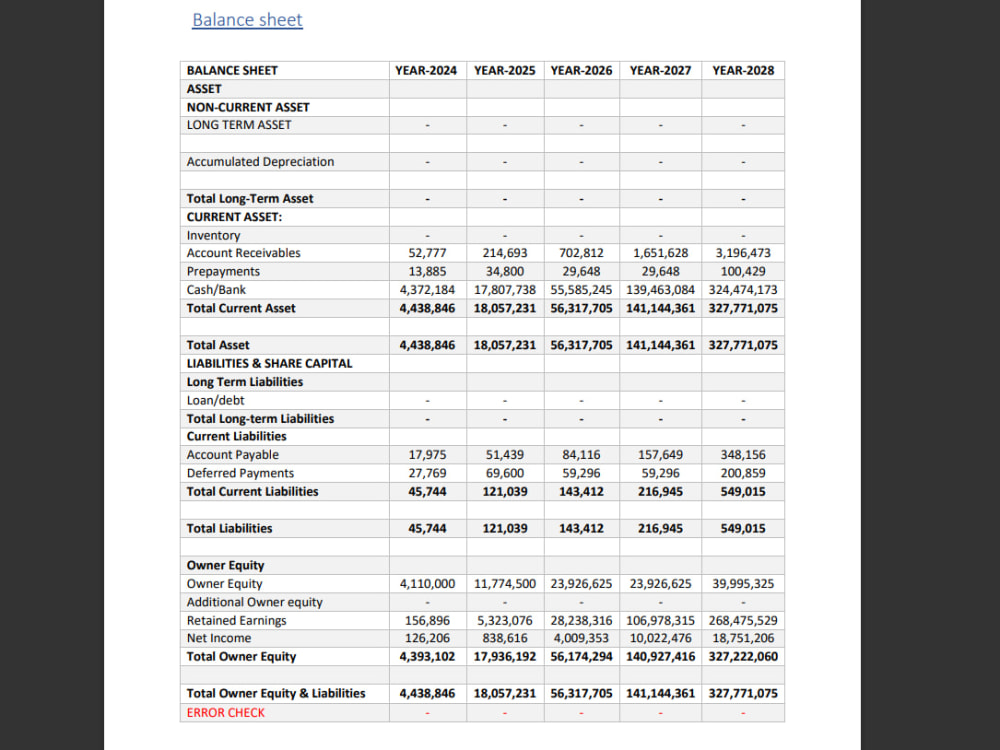
Task: Click the Prepayments row label
Action: tap(223, 272)
